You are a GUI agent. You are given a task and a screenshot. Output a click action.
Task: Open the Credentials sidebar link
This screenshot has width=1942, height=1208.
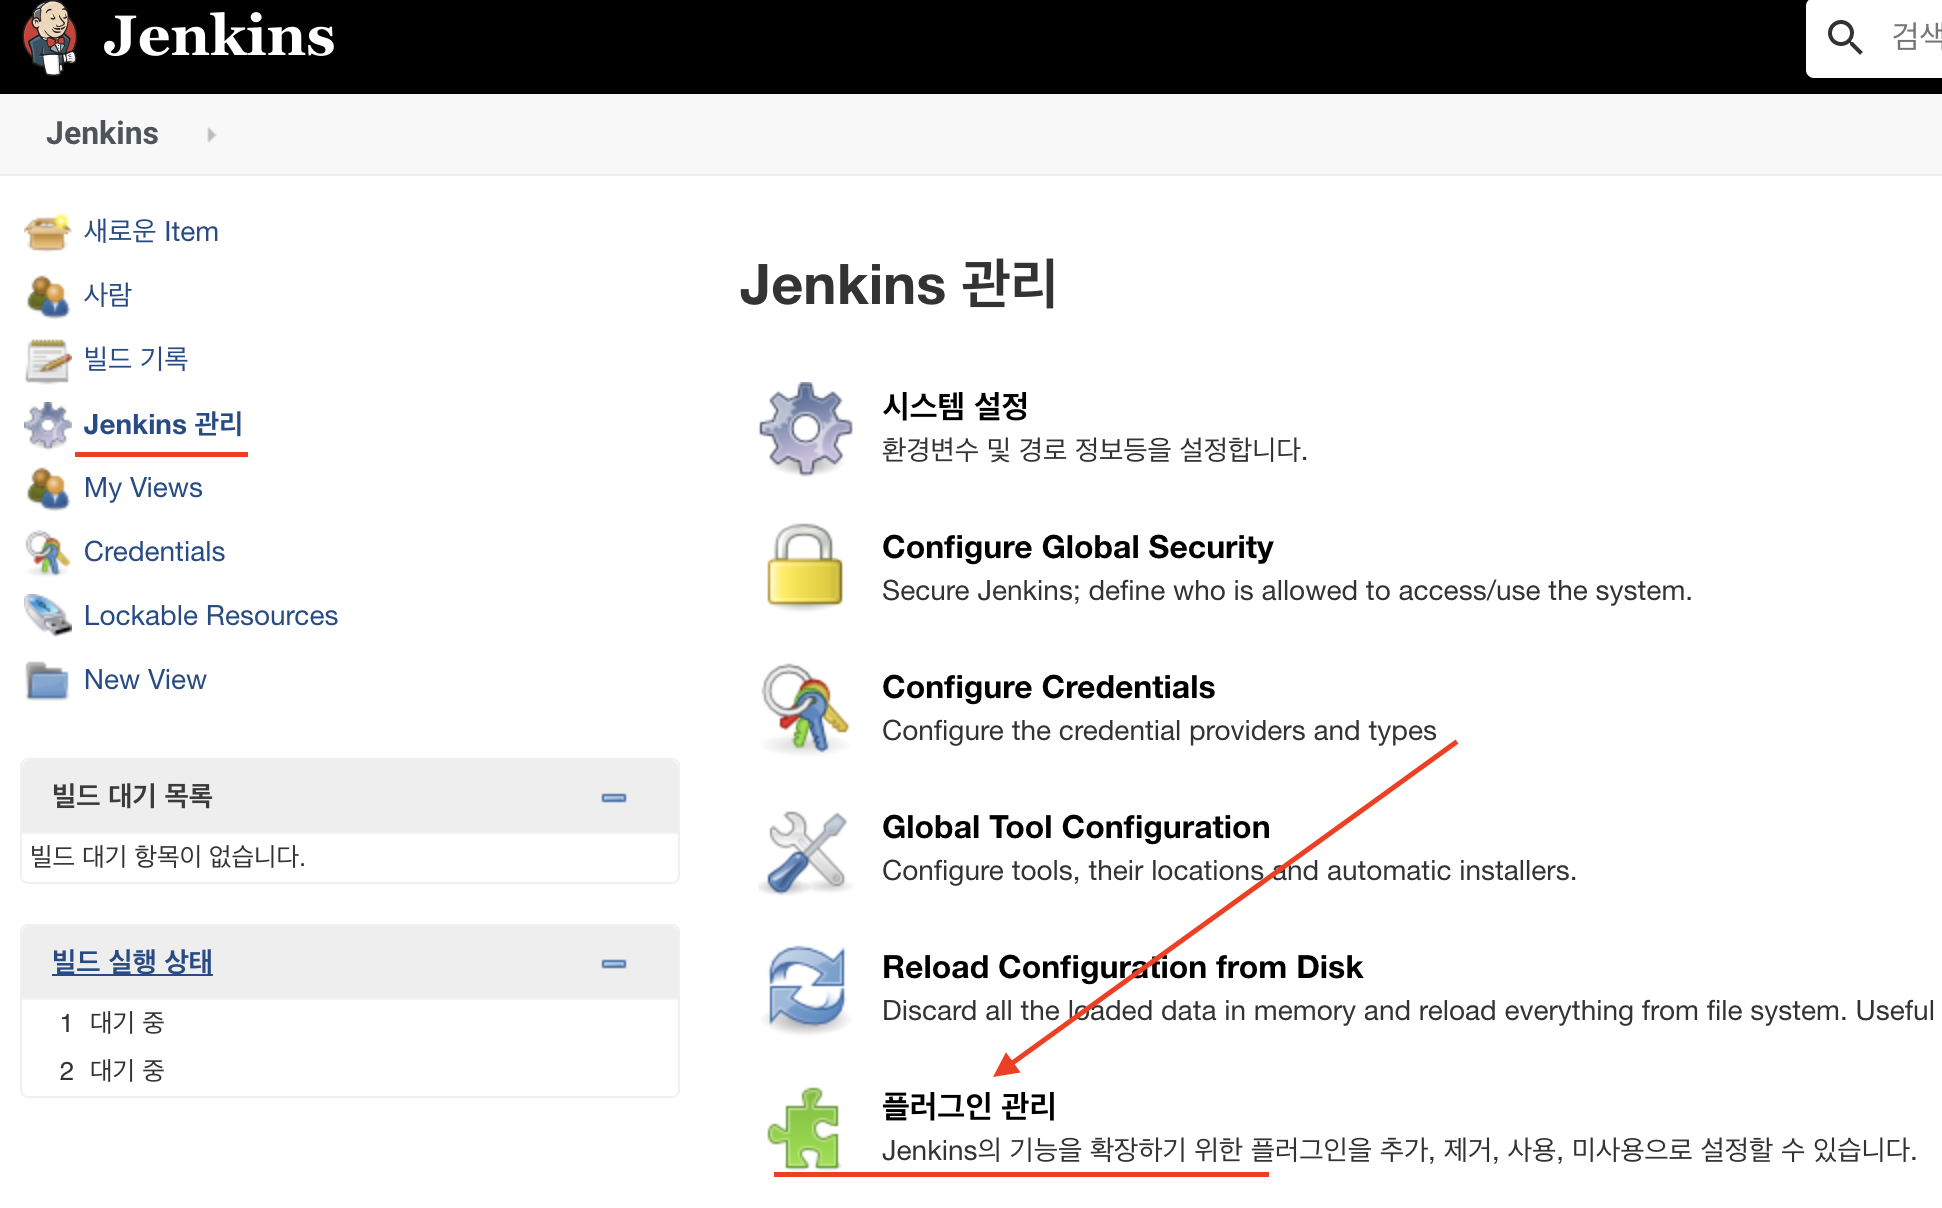154,552
